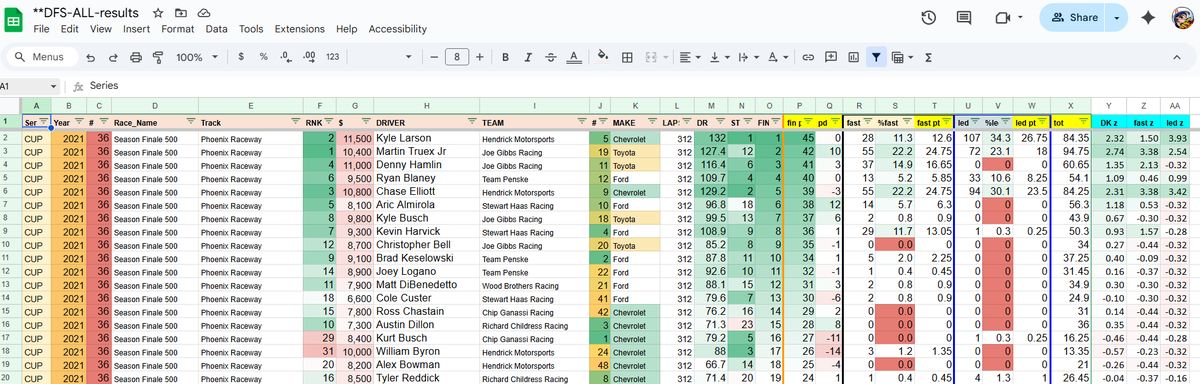Open the filter views dropdown
Viewport: 1200px width, 384px height.
[903, 57]
